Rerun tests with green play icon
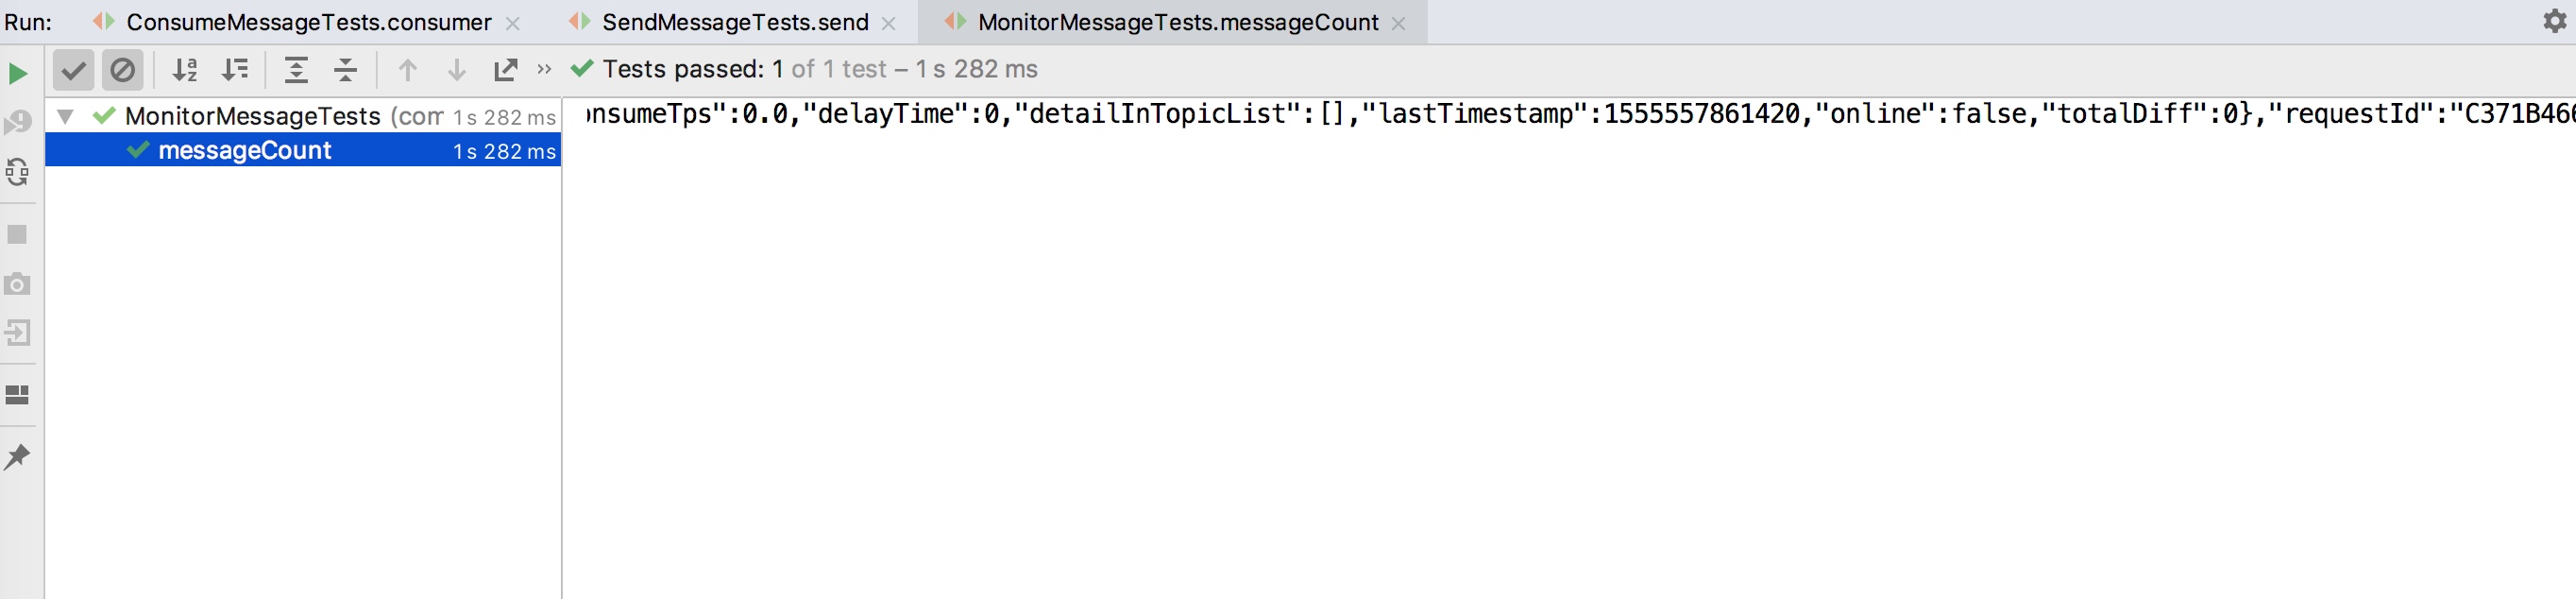Viewport: 2576px width, 599px height. click(x=18, y=73)
